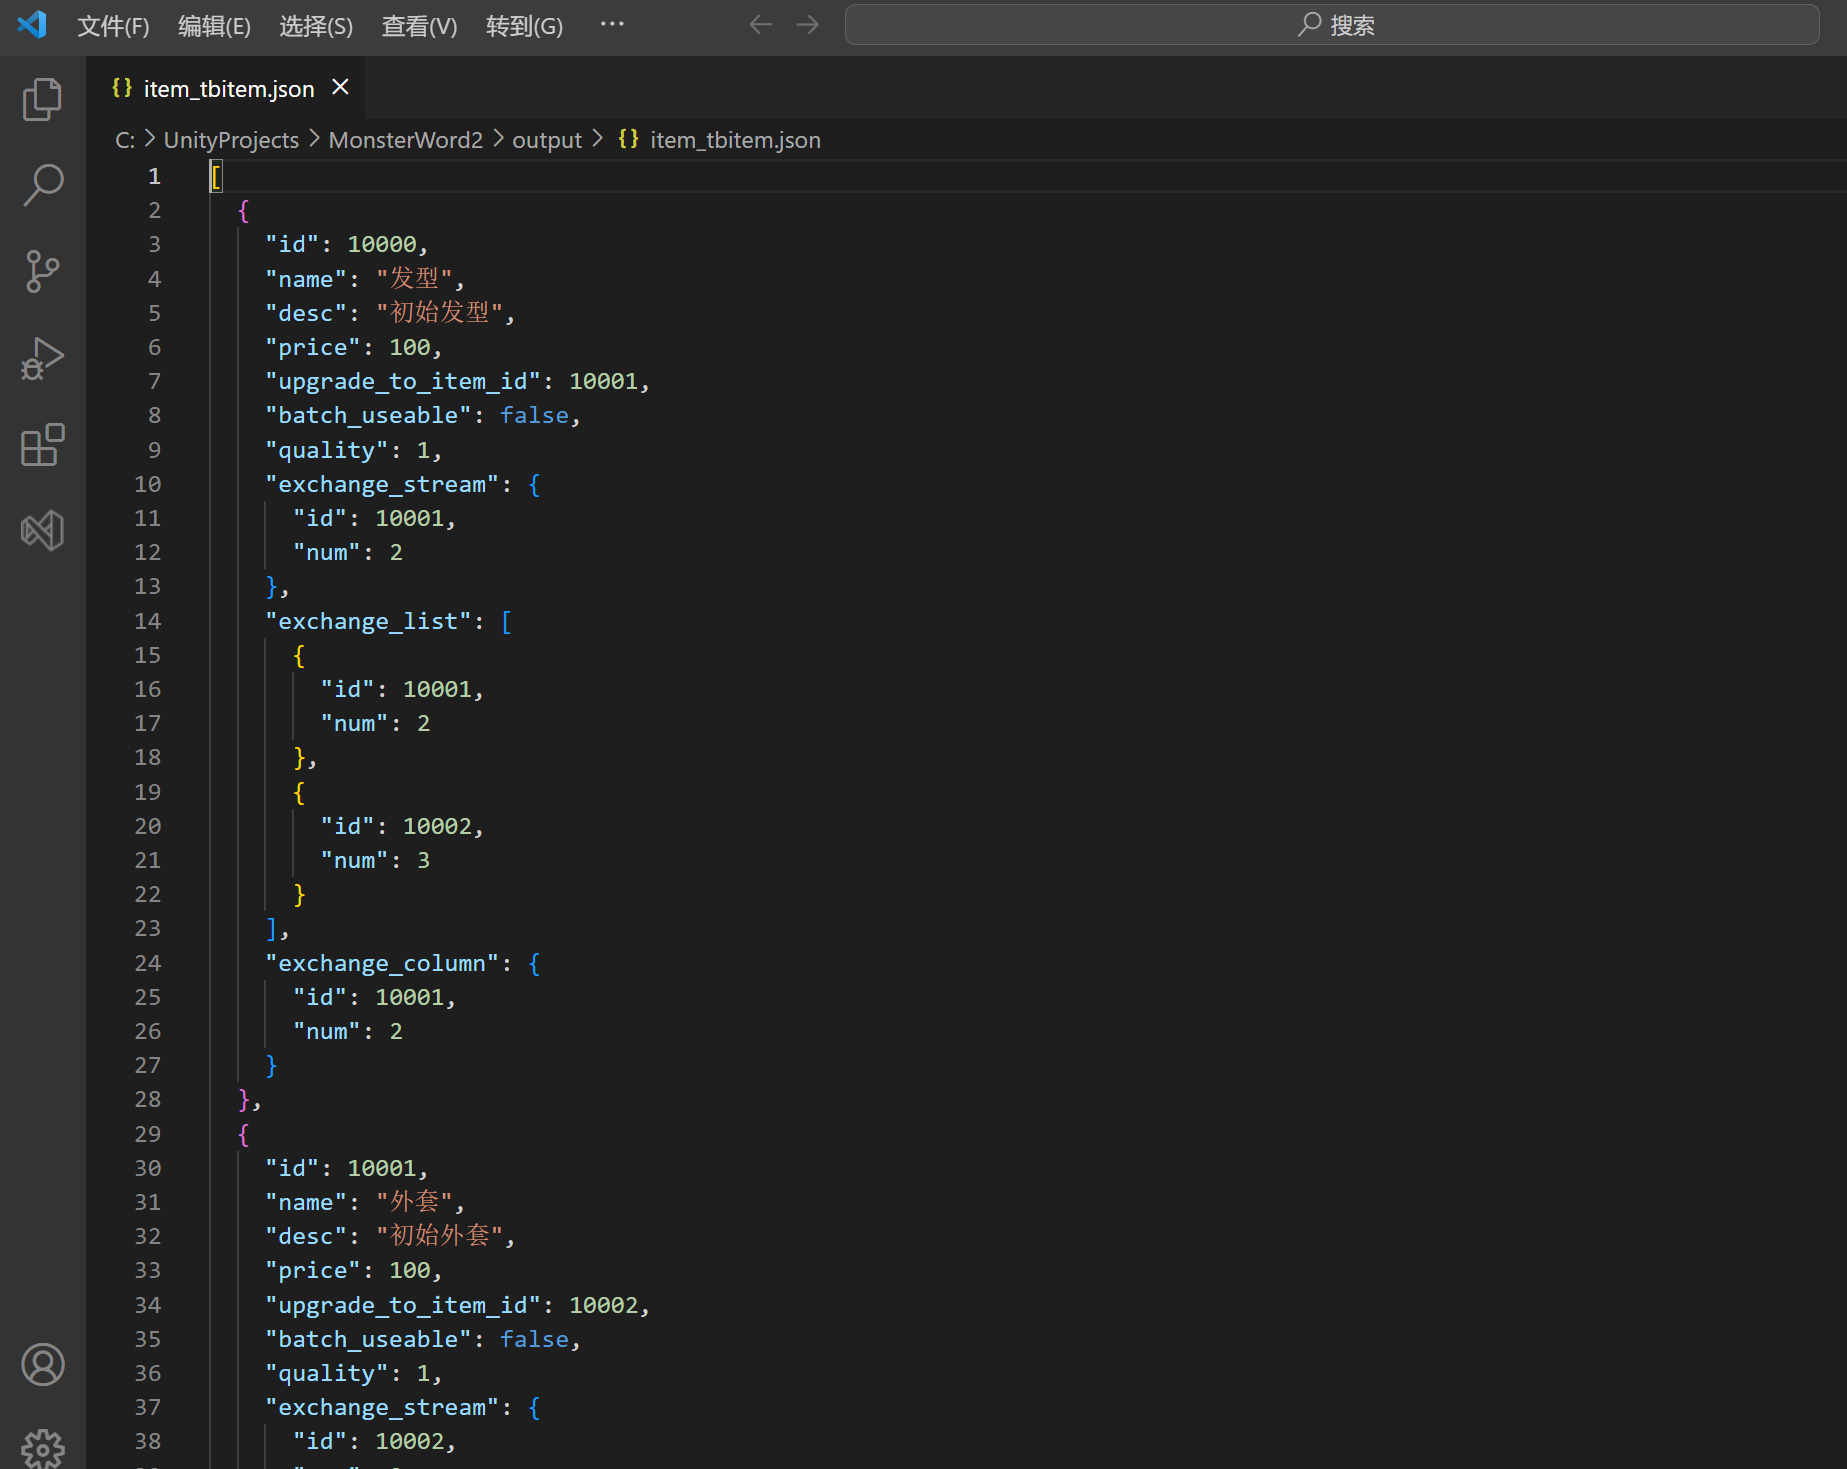Screen dimensions: 1847x1469
Task: Select the item_tbitem.json editor tab
Action: 226,88
